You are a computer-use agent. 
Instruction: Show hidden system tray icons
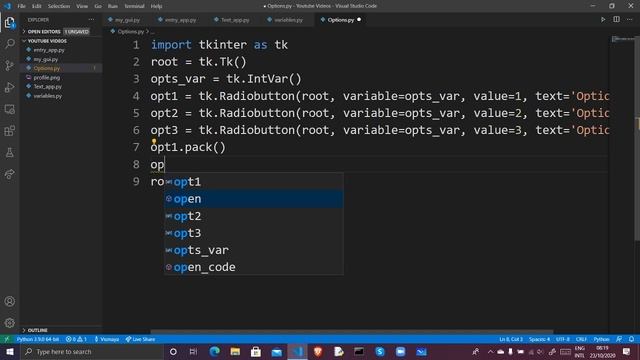click(490, 351)
